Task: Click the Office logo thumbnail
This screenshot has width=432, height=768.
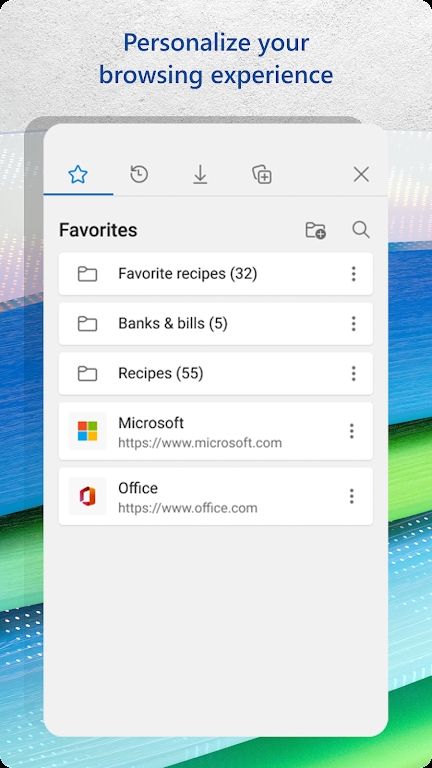Action: point(88,496)
